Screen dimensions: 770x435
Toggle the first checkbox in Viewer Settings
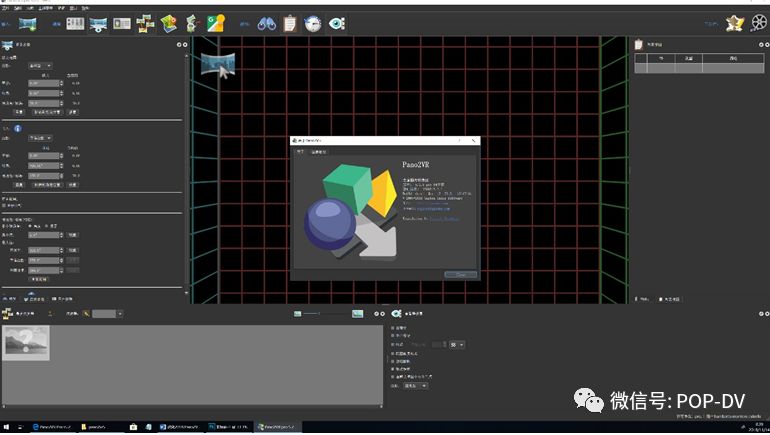point(392,327)
